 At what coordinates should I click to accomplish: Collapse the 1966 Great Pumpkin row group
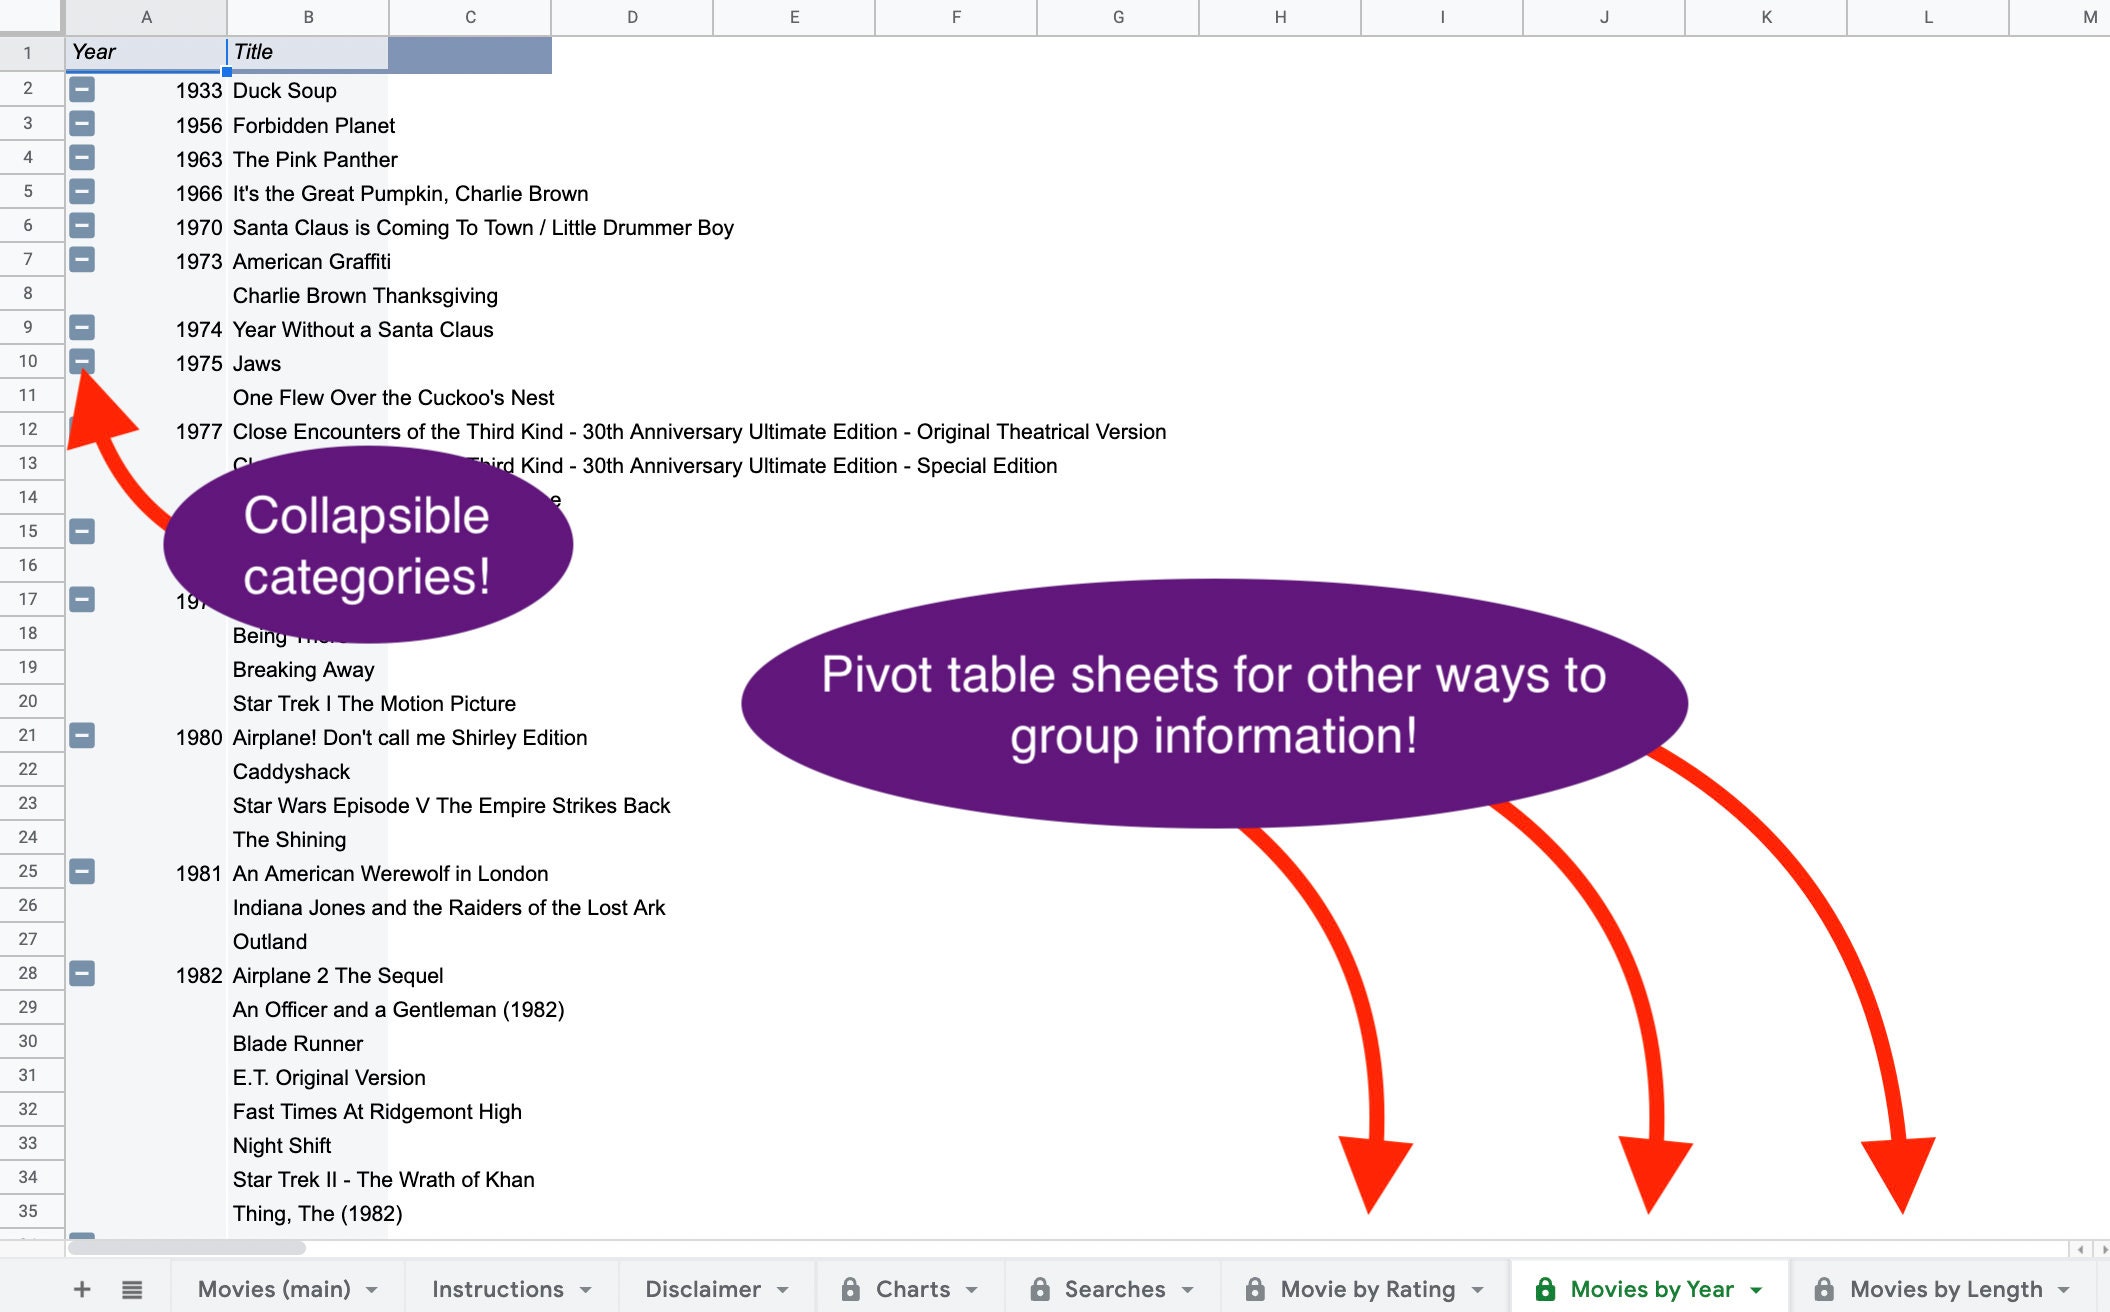(x=81, y=190)
